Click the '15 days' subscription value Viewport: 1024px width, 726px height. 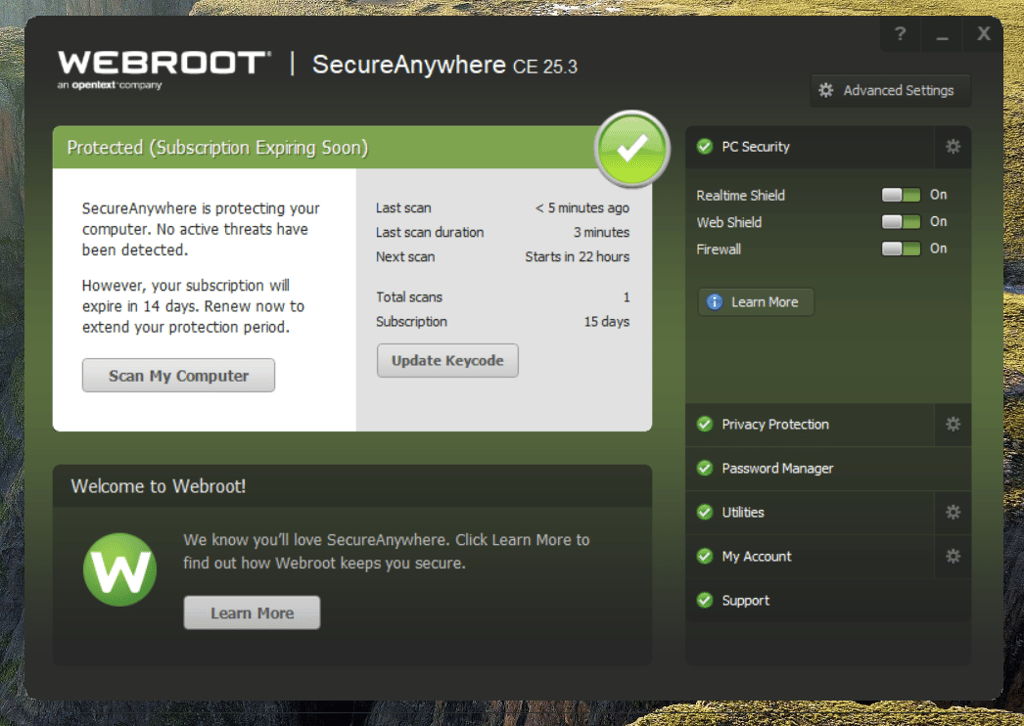click(607, 322)
